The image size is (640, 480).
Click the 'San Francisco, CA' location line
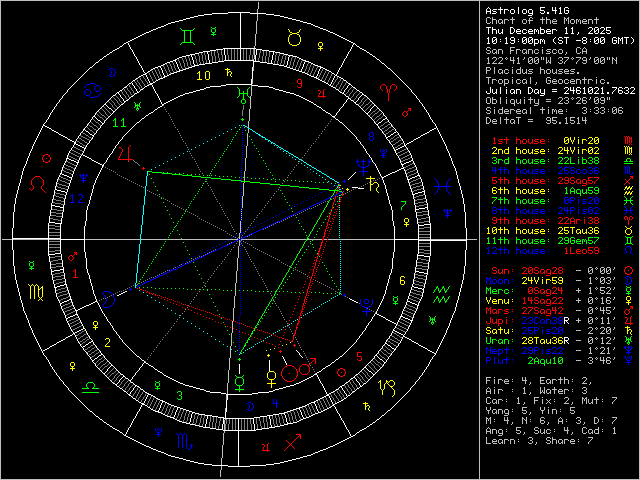pos(536,51)
